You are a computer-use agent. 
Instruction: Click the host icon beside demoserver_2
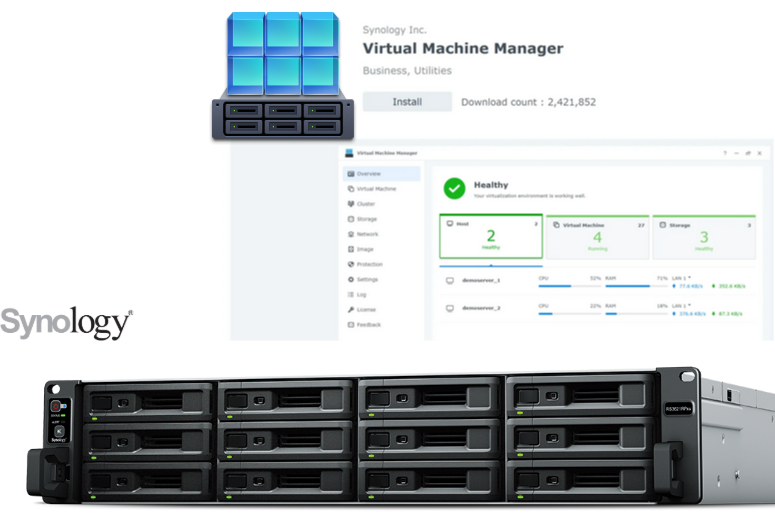450,308
